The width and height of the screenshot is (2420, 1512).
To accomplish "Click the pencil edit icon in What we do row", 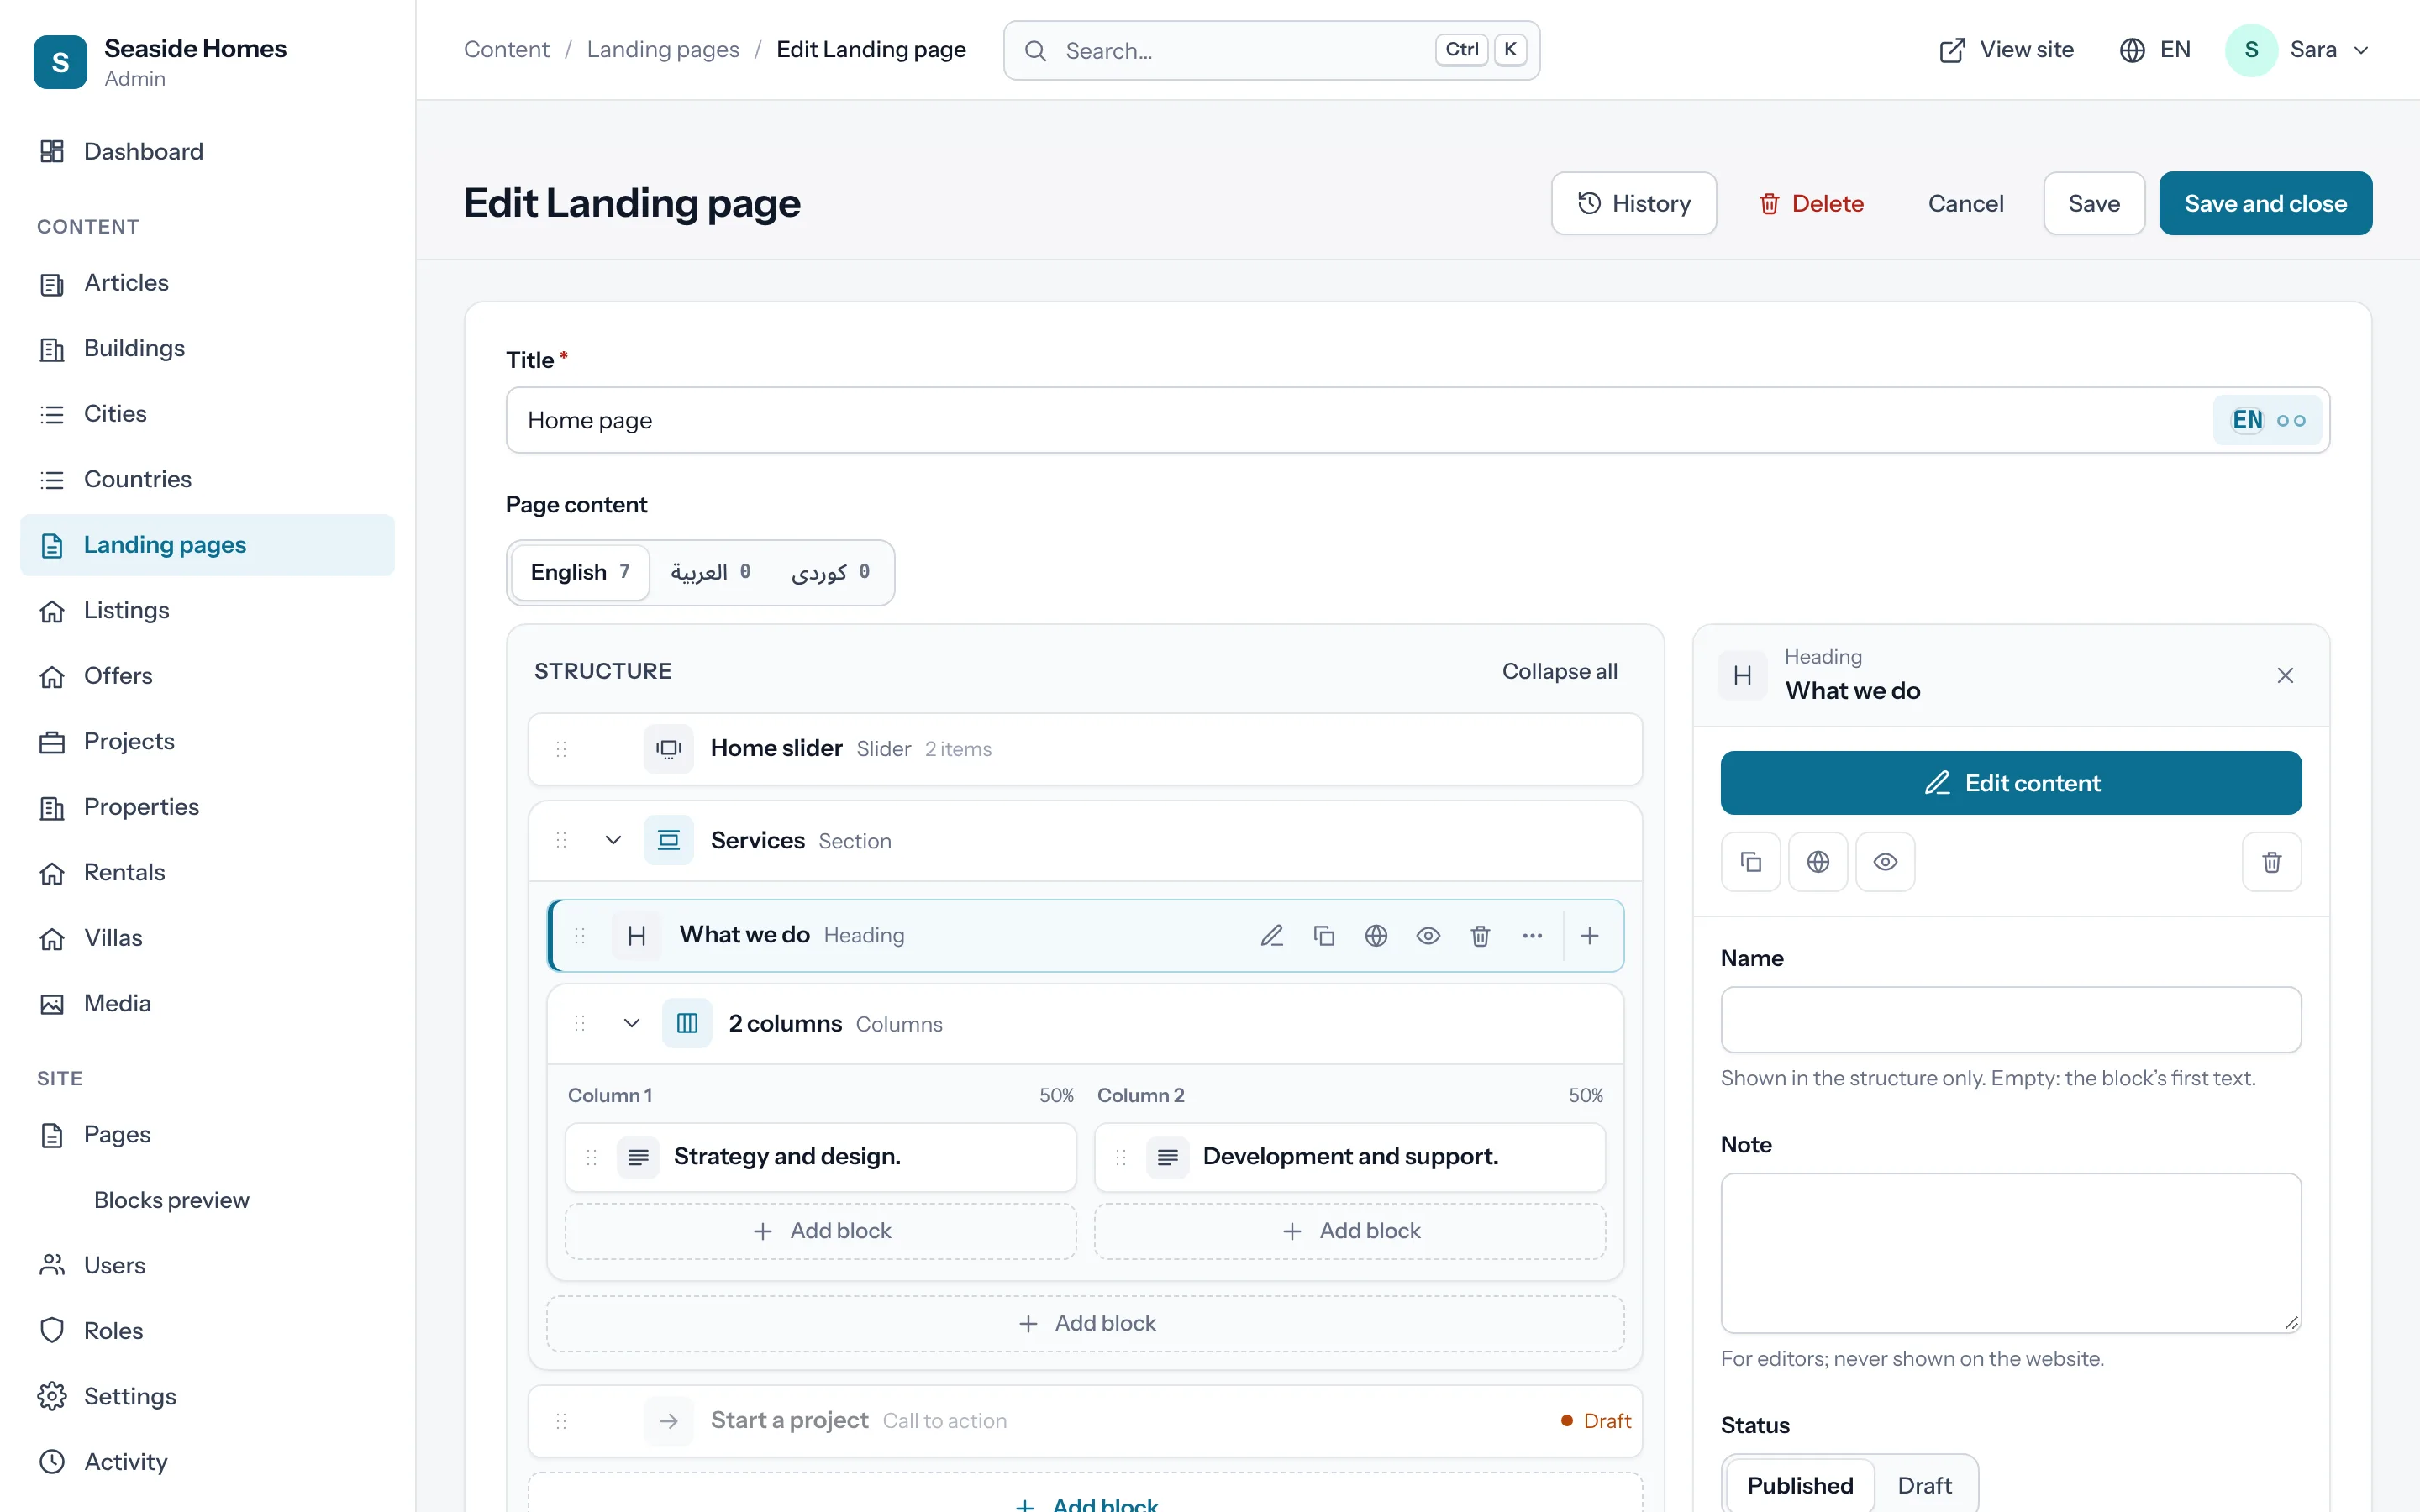I will (1272, 936).
